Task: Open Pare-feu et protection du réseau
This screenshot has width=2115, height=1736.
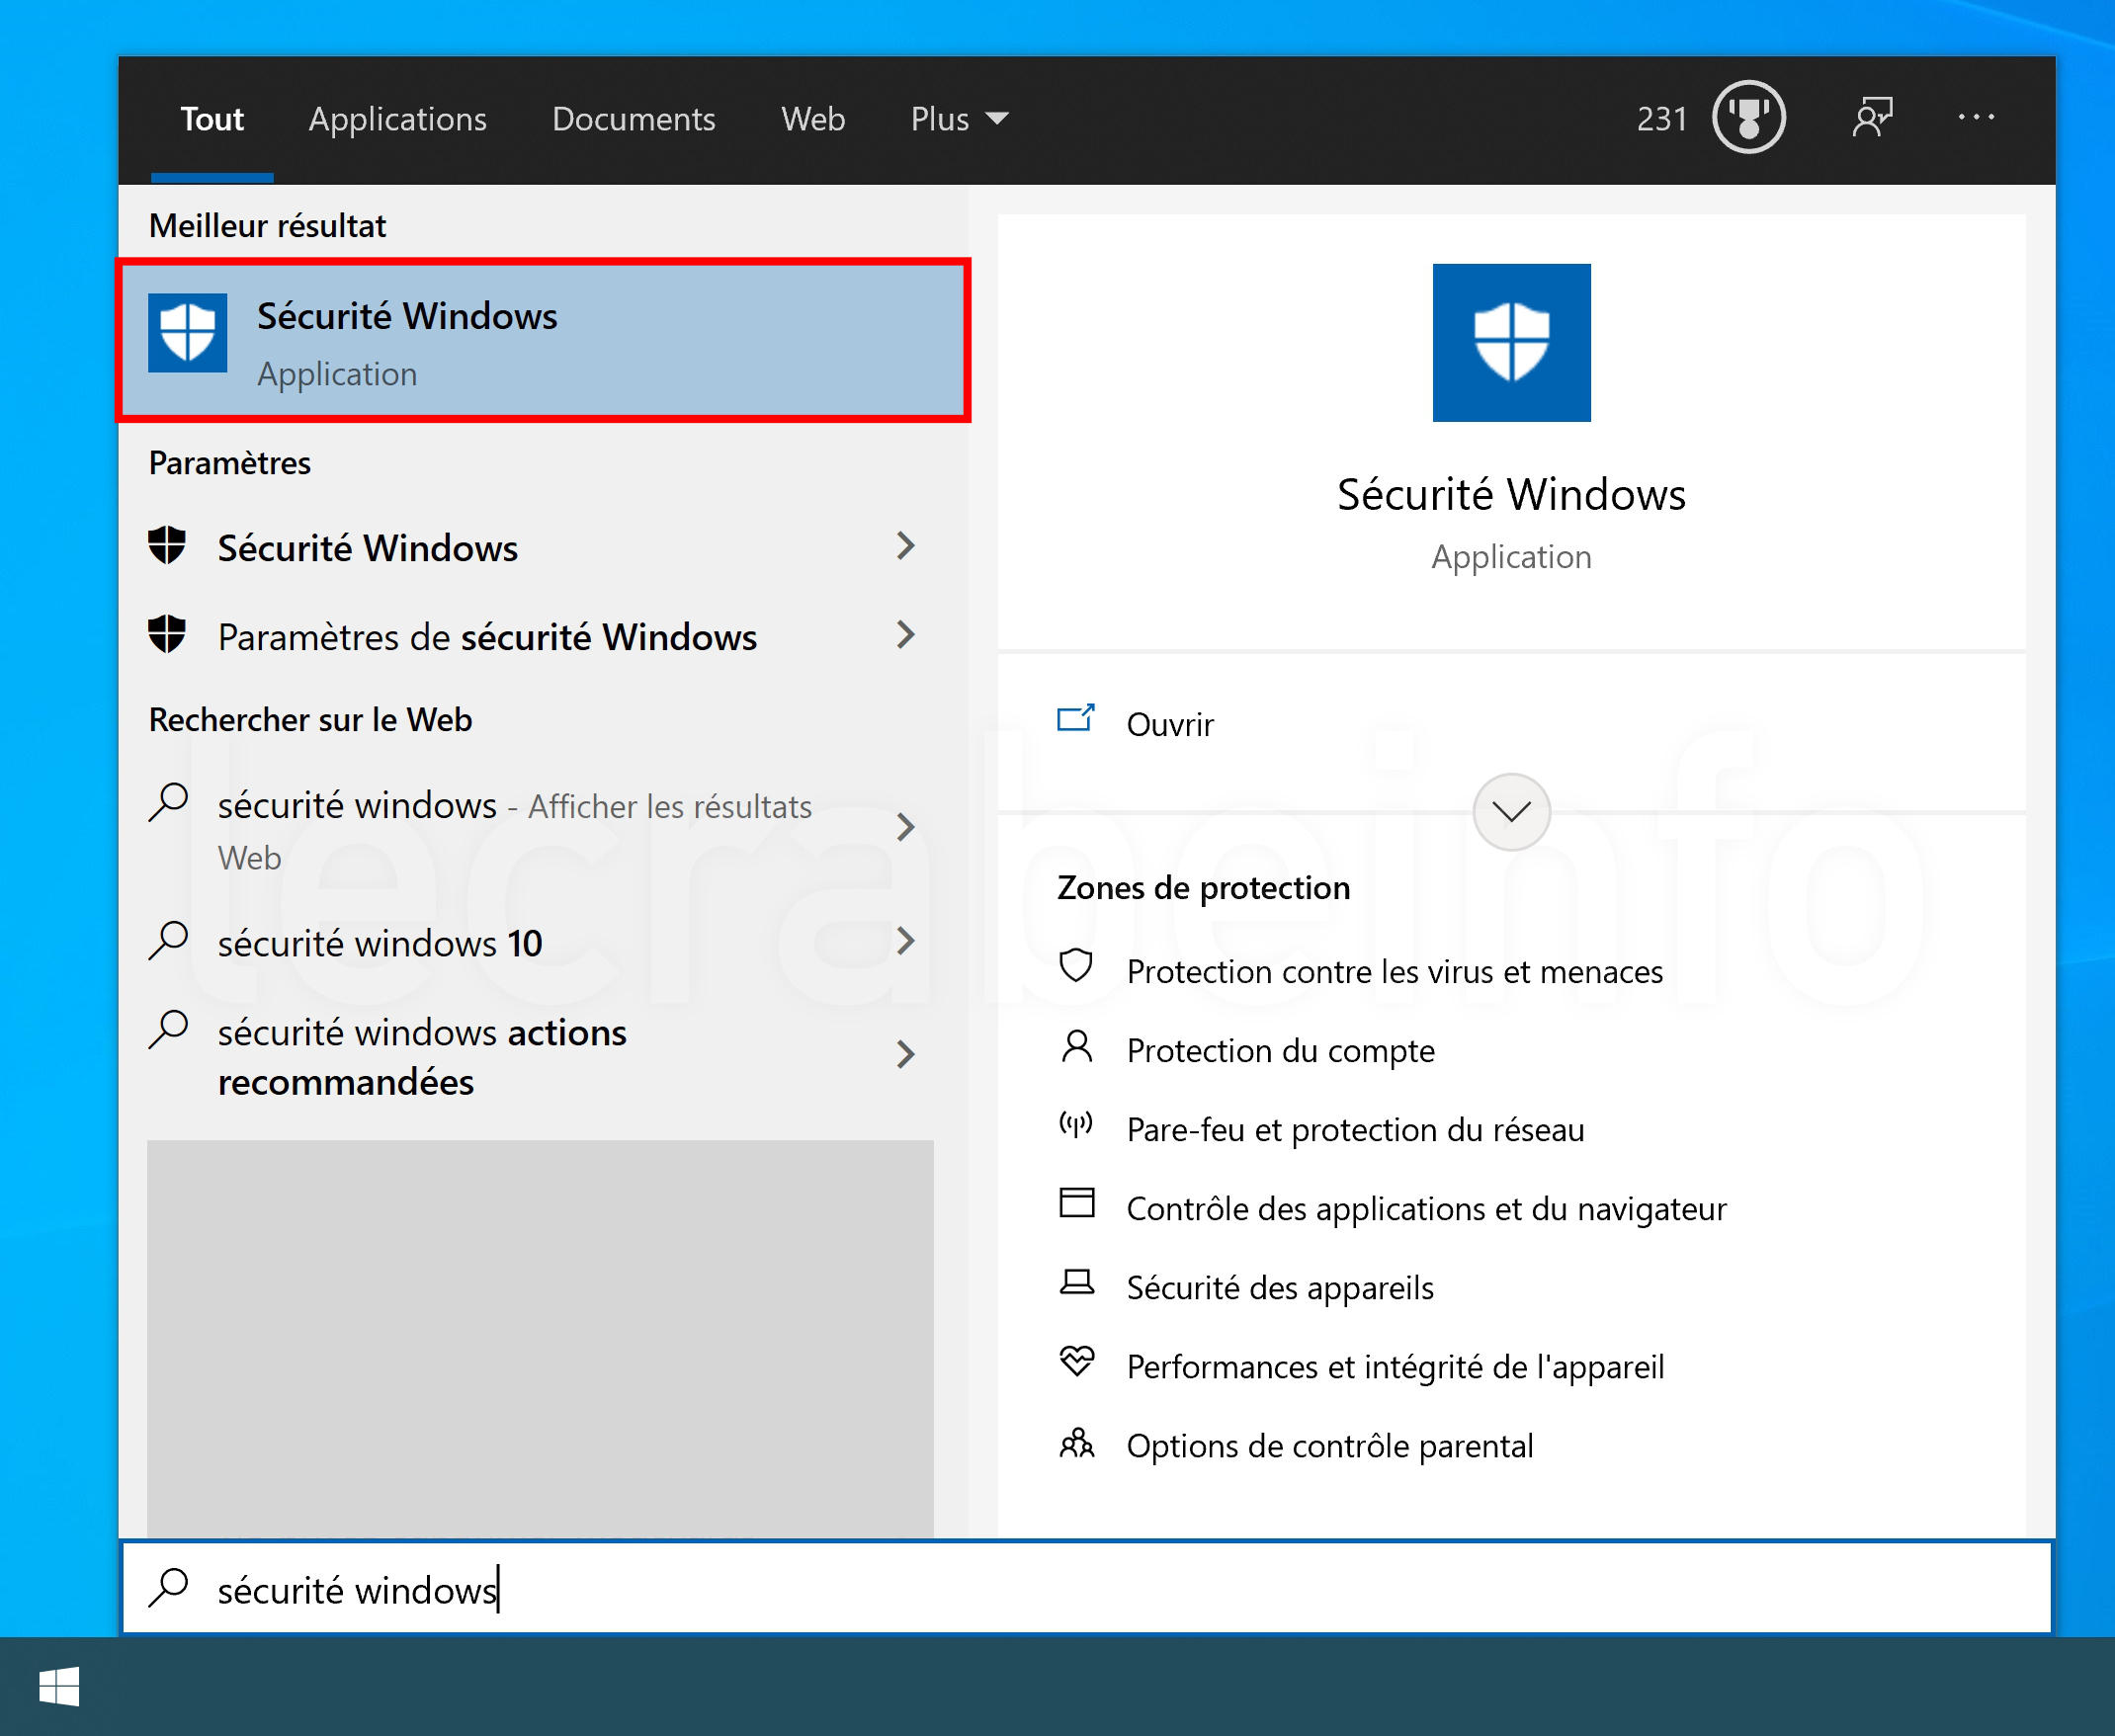Action: pyautogui.click(x=1355, y=1130)
